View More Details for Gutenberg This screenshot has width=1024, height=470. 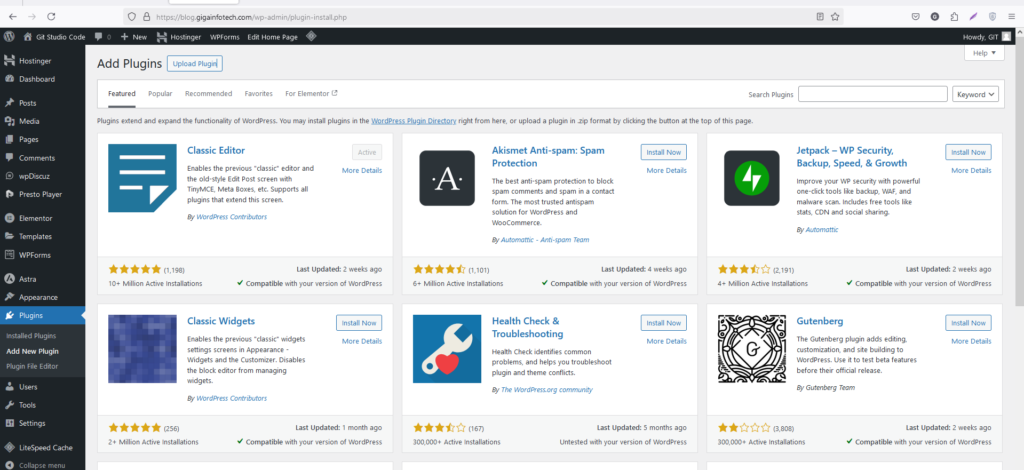click(x=971, y=341)
